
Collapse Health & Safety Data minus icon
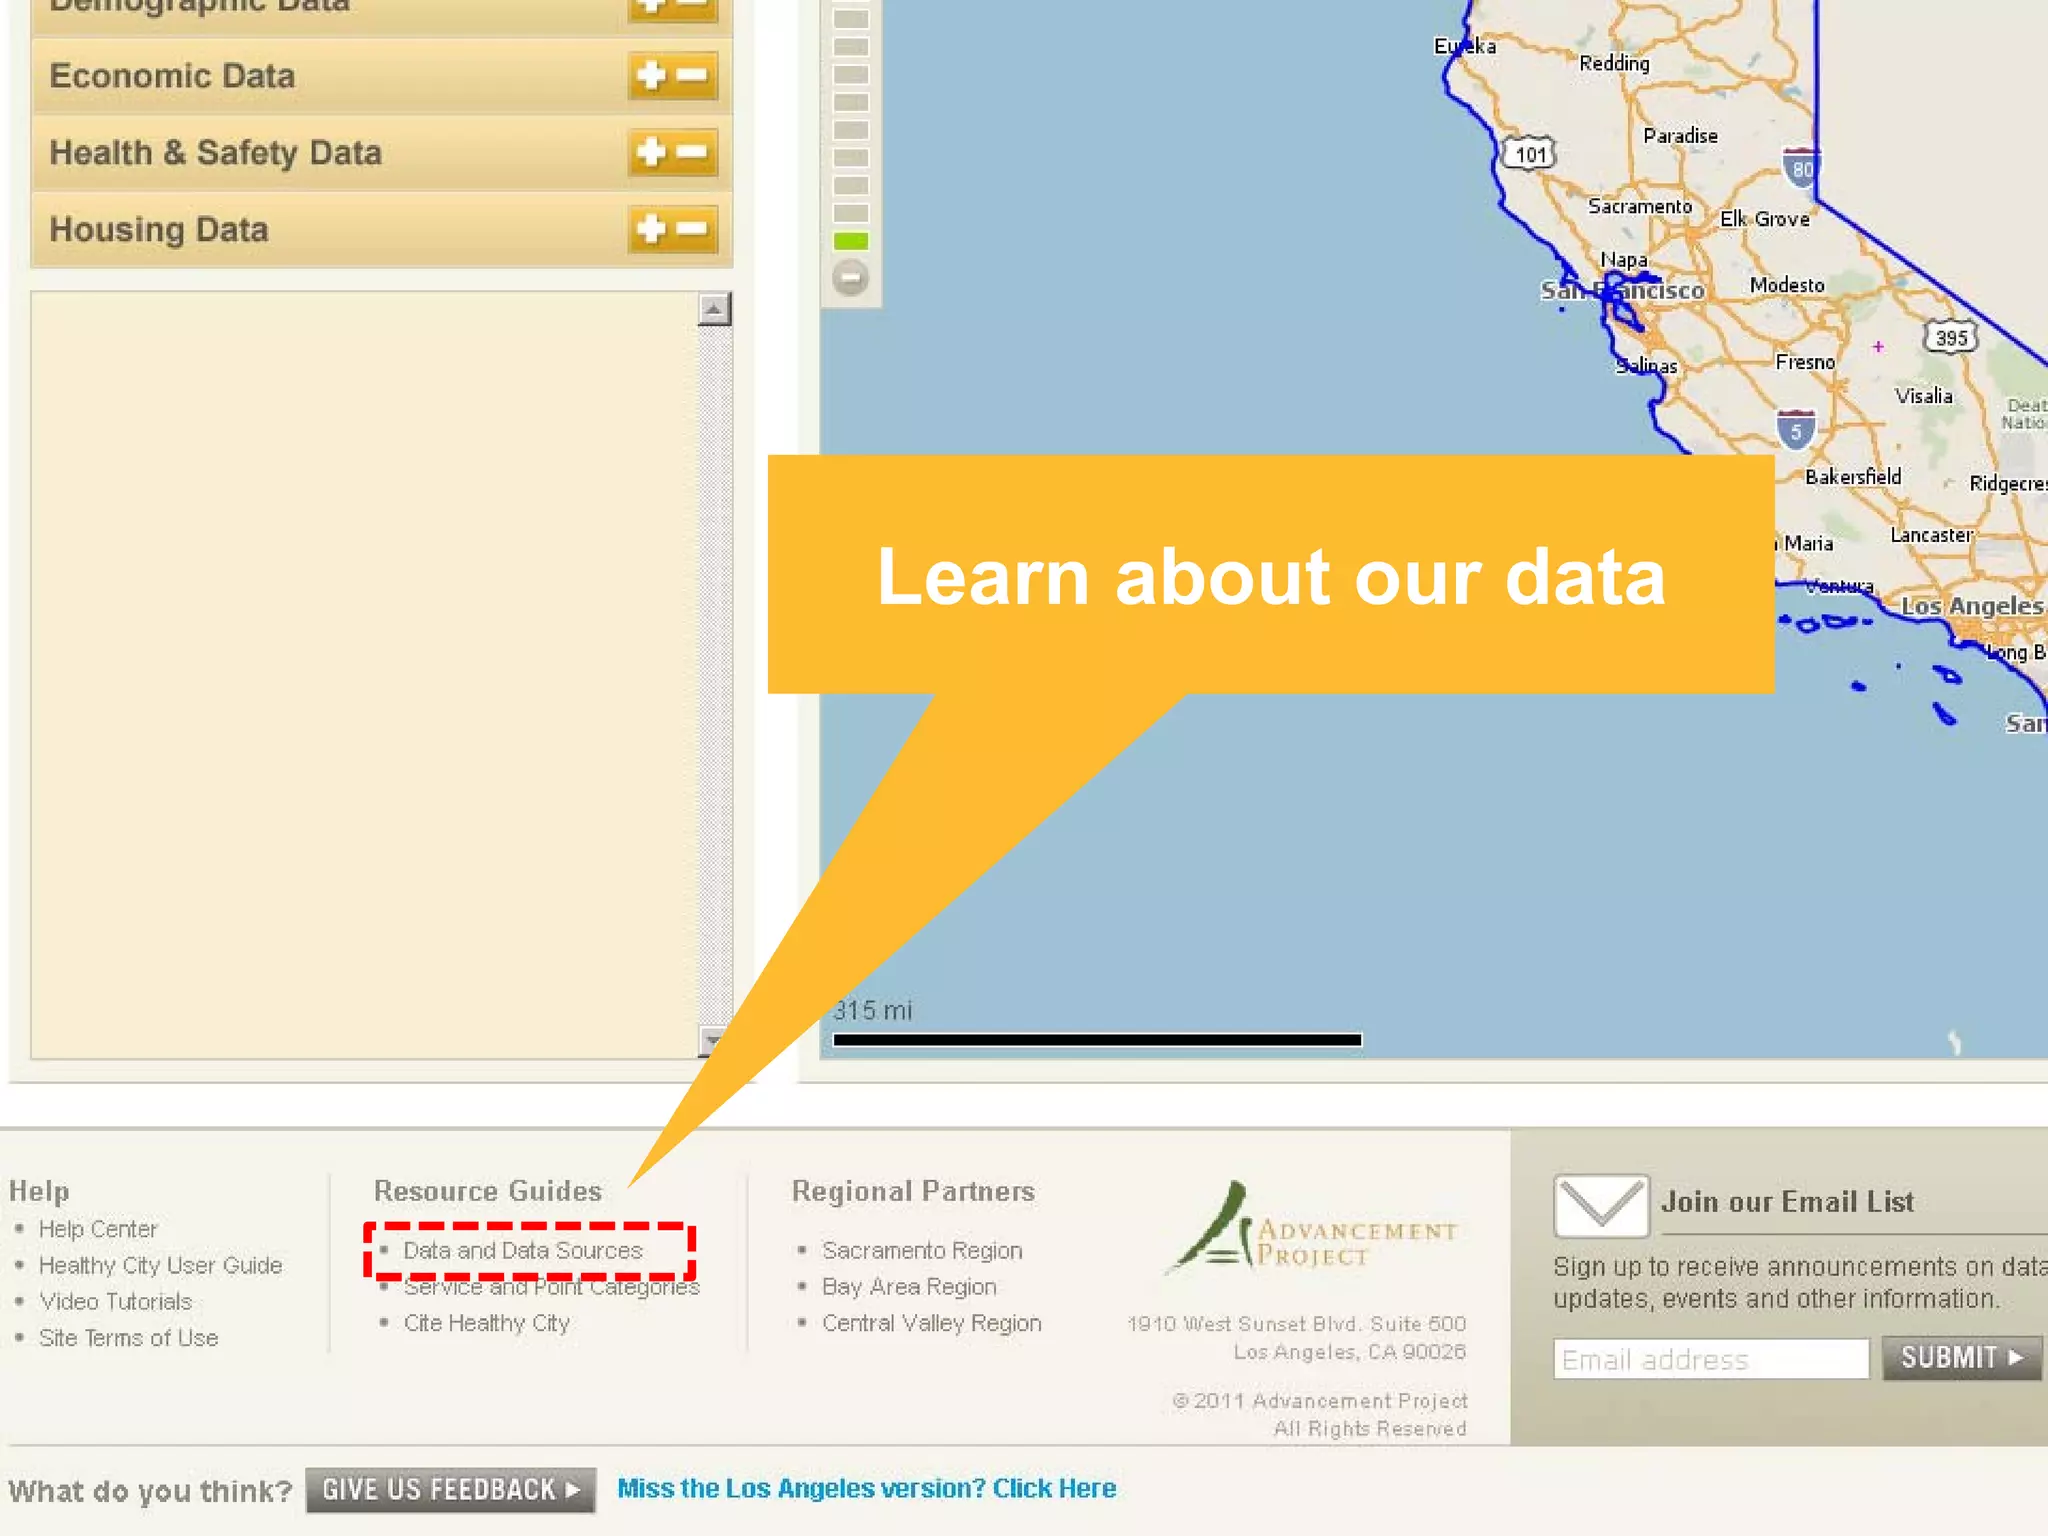(692, 152)
